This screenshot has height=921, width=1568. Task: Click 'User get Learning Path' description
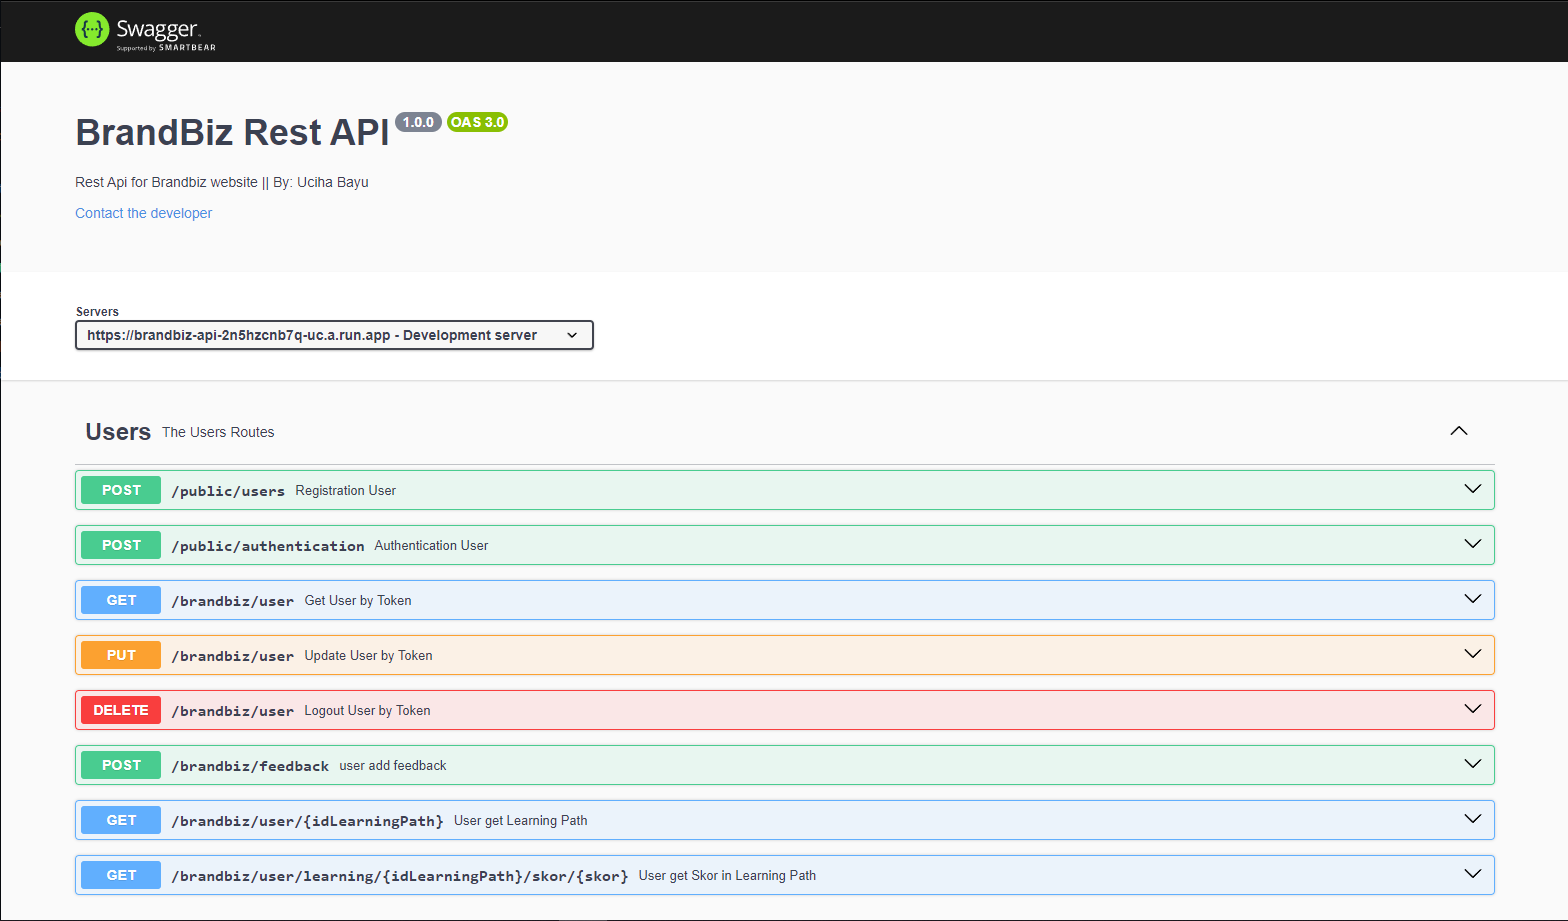pyautogui.click(x=521, y=820)
